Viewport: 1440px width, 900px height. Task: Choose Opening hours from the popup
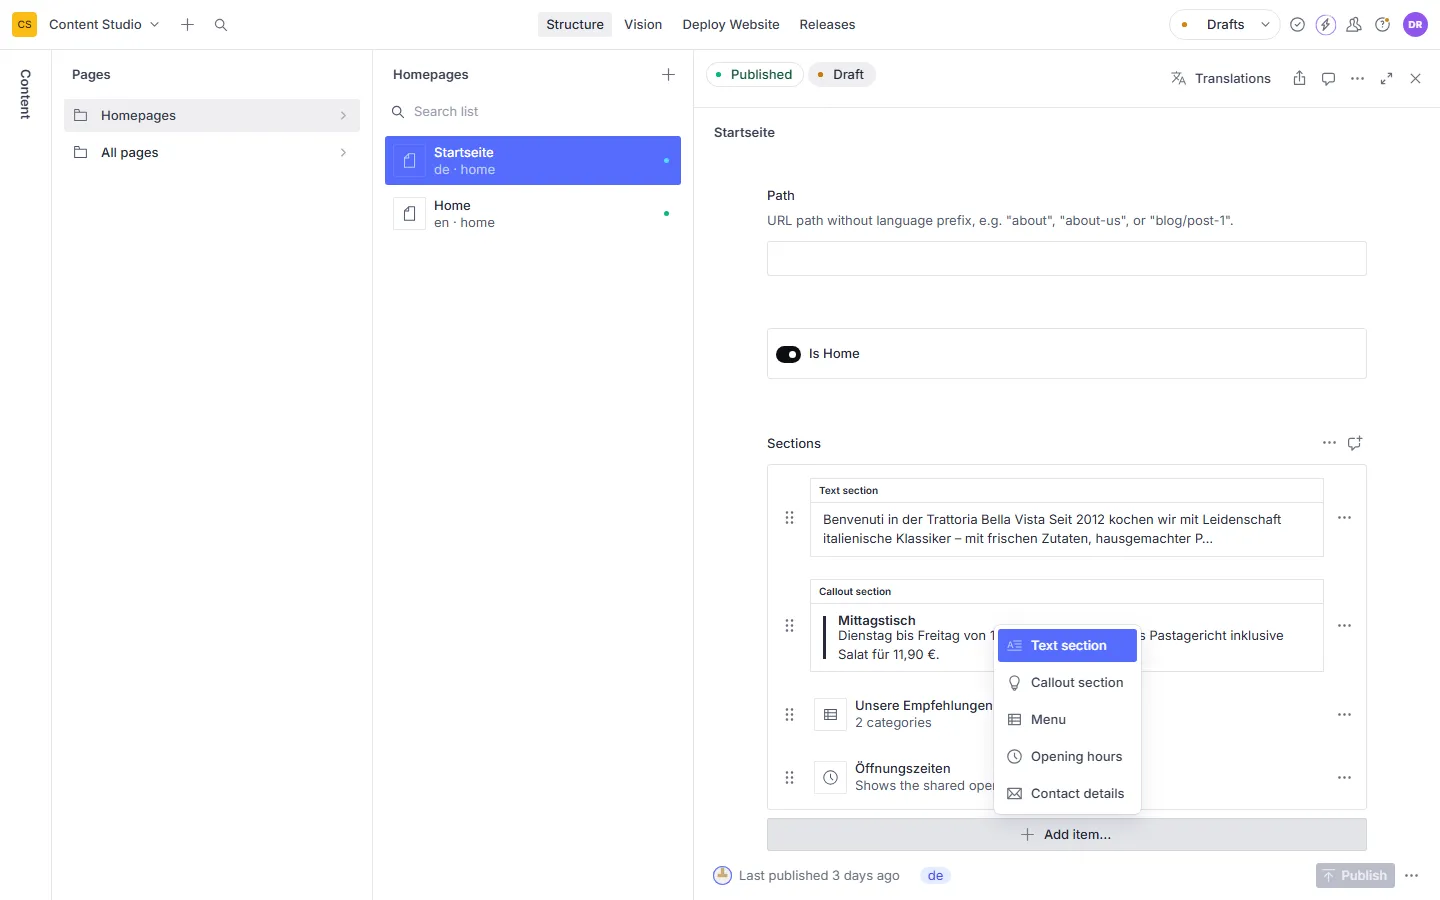click(1067, 756)
